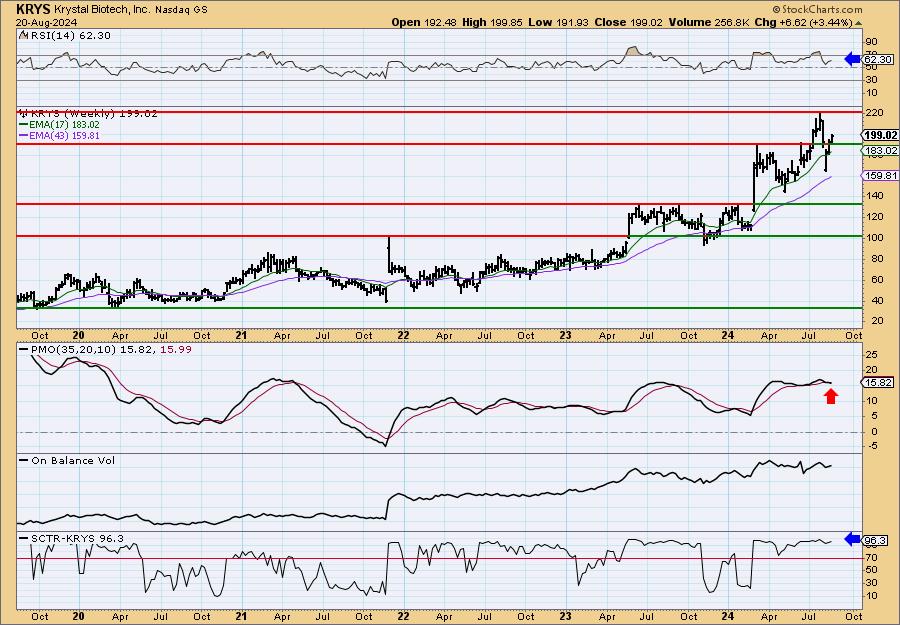Click the 183.02 EMA tag on right axis
Viewport: 900px width, 625px height.
pos(881,150)
